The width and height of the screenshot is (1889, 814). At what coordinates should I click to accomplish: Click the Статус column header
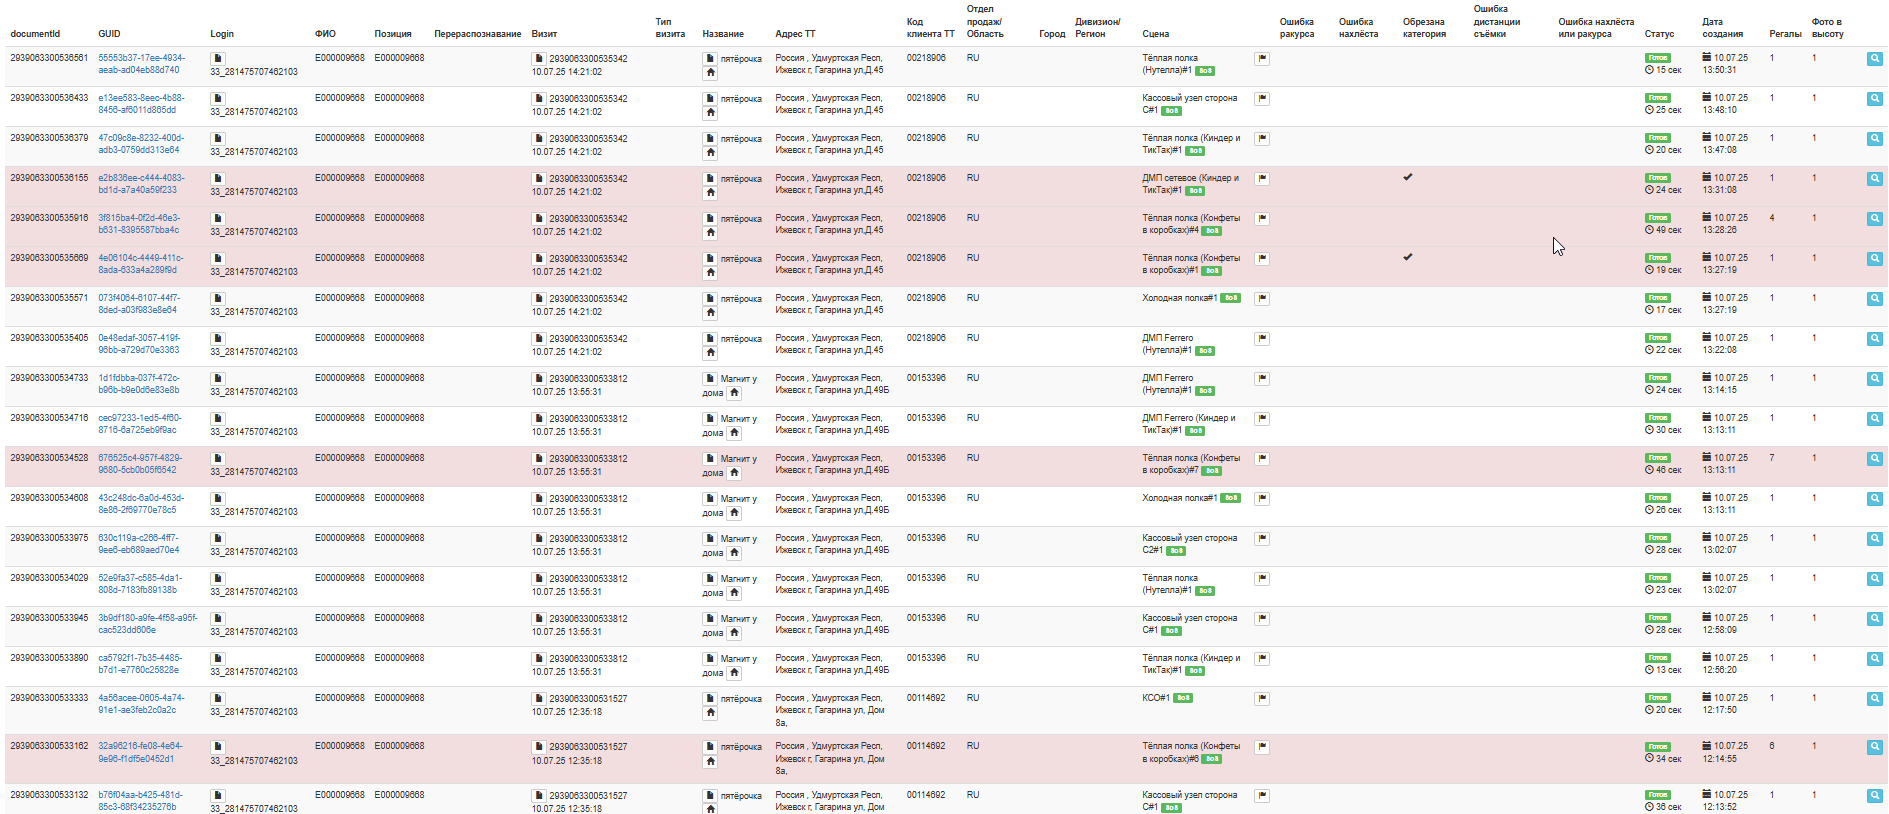coord(1659,34)
